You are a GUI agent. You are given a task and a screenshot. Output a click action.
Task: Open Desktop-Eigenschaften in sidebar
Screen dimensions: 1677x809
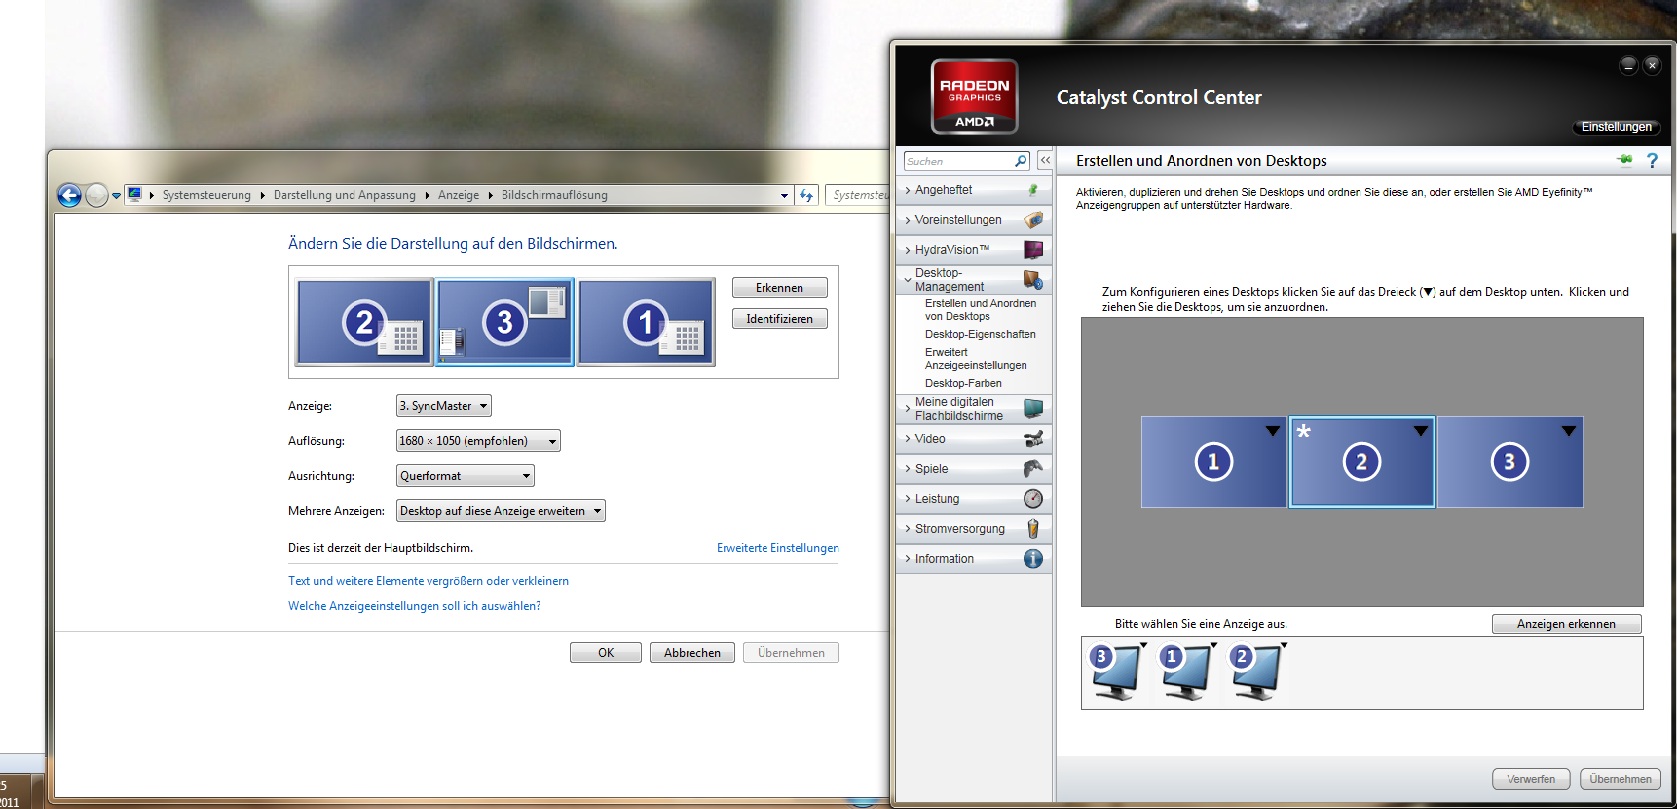point(980,334)
